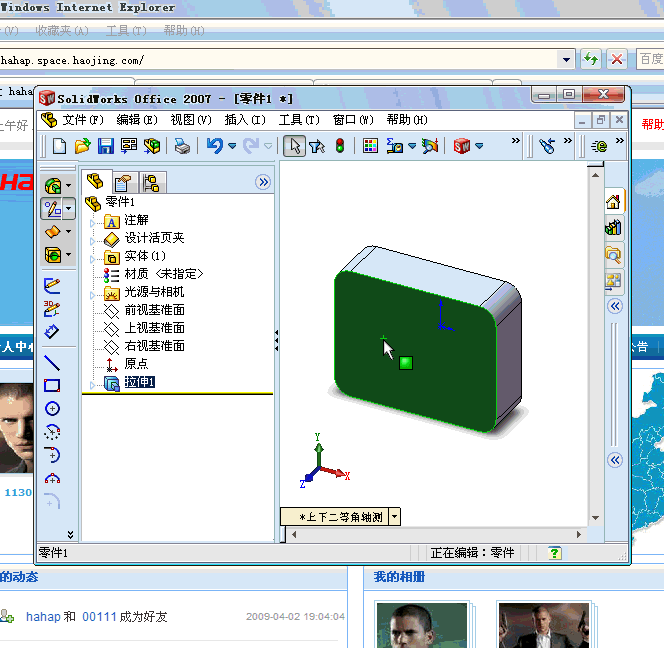Screen dimensions: 664x648
Task: Expand the 拉伸1 feature node
Action: coord(92,385)
